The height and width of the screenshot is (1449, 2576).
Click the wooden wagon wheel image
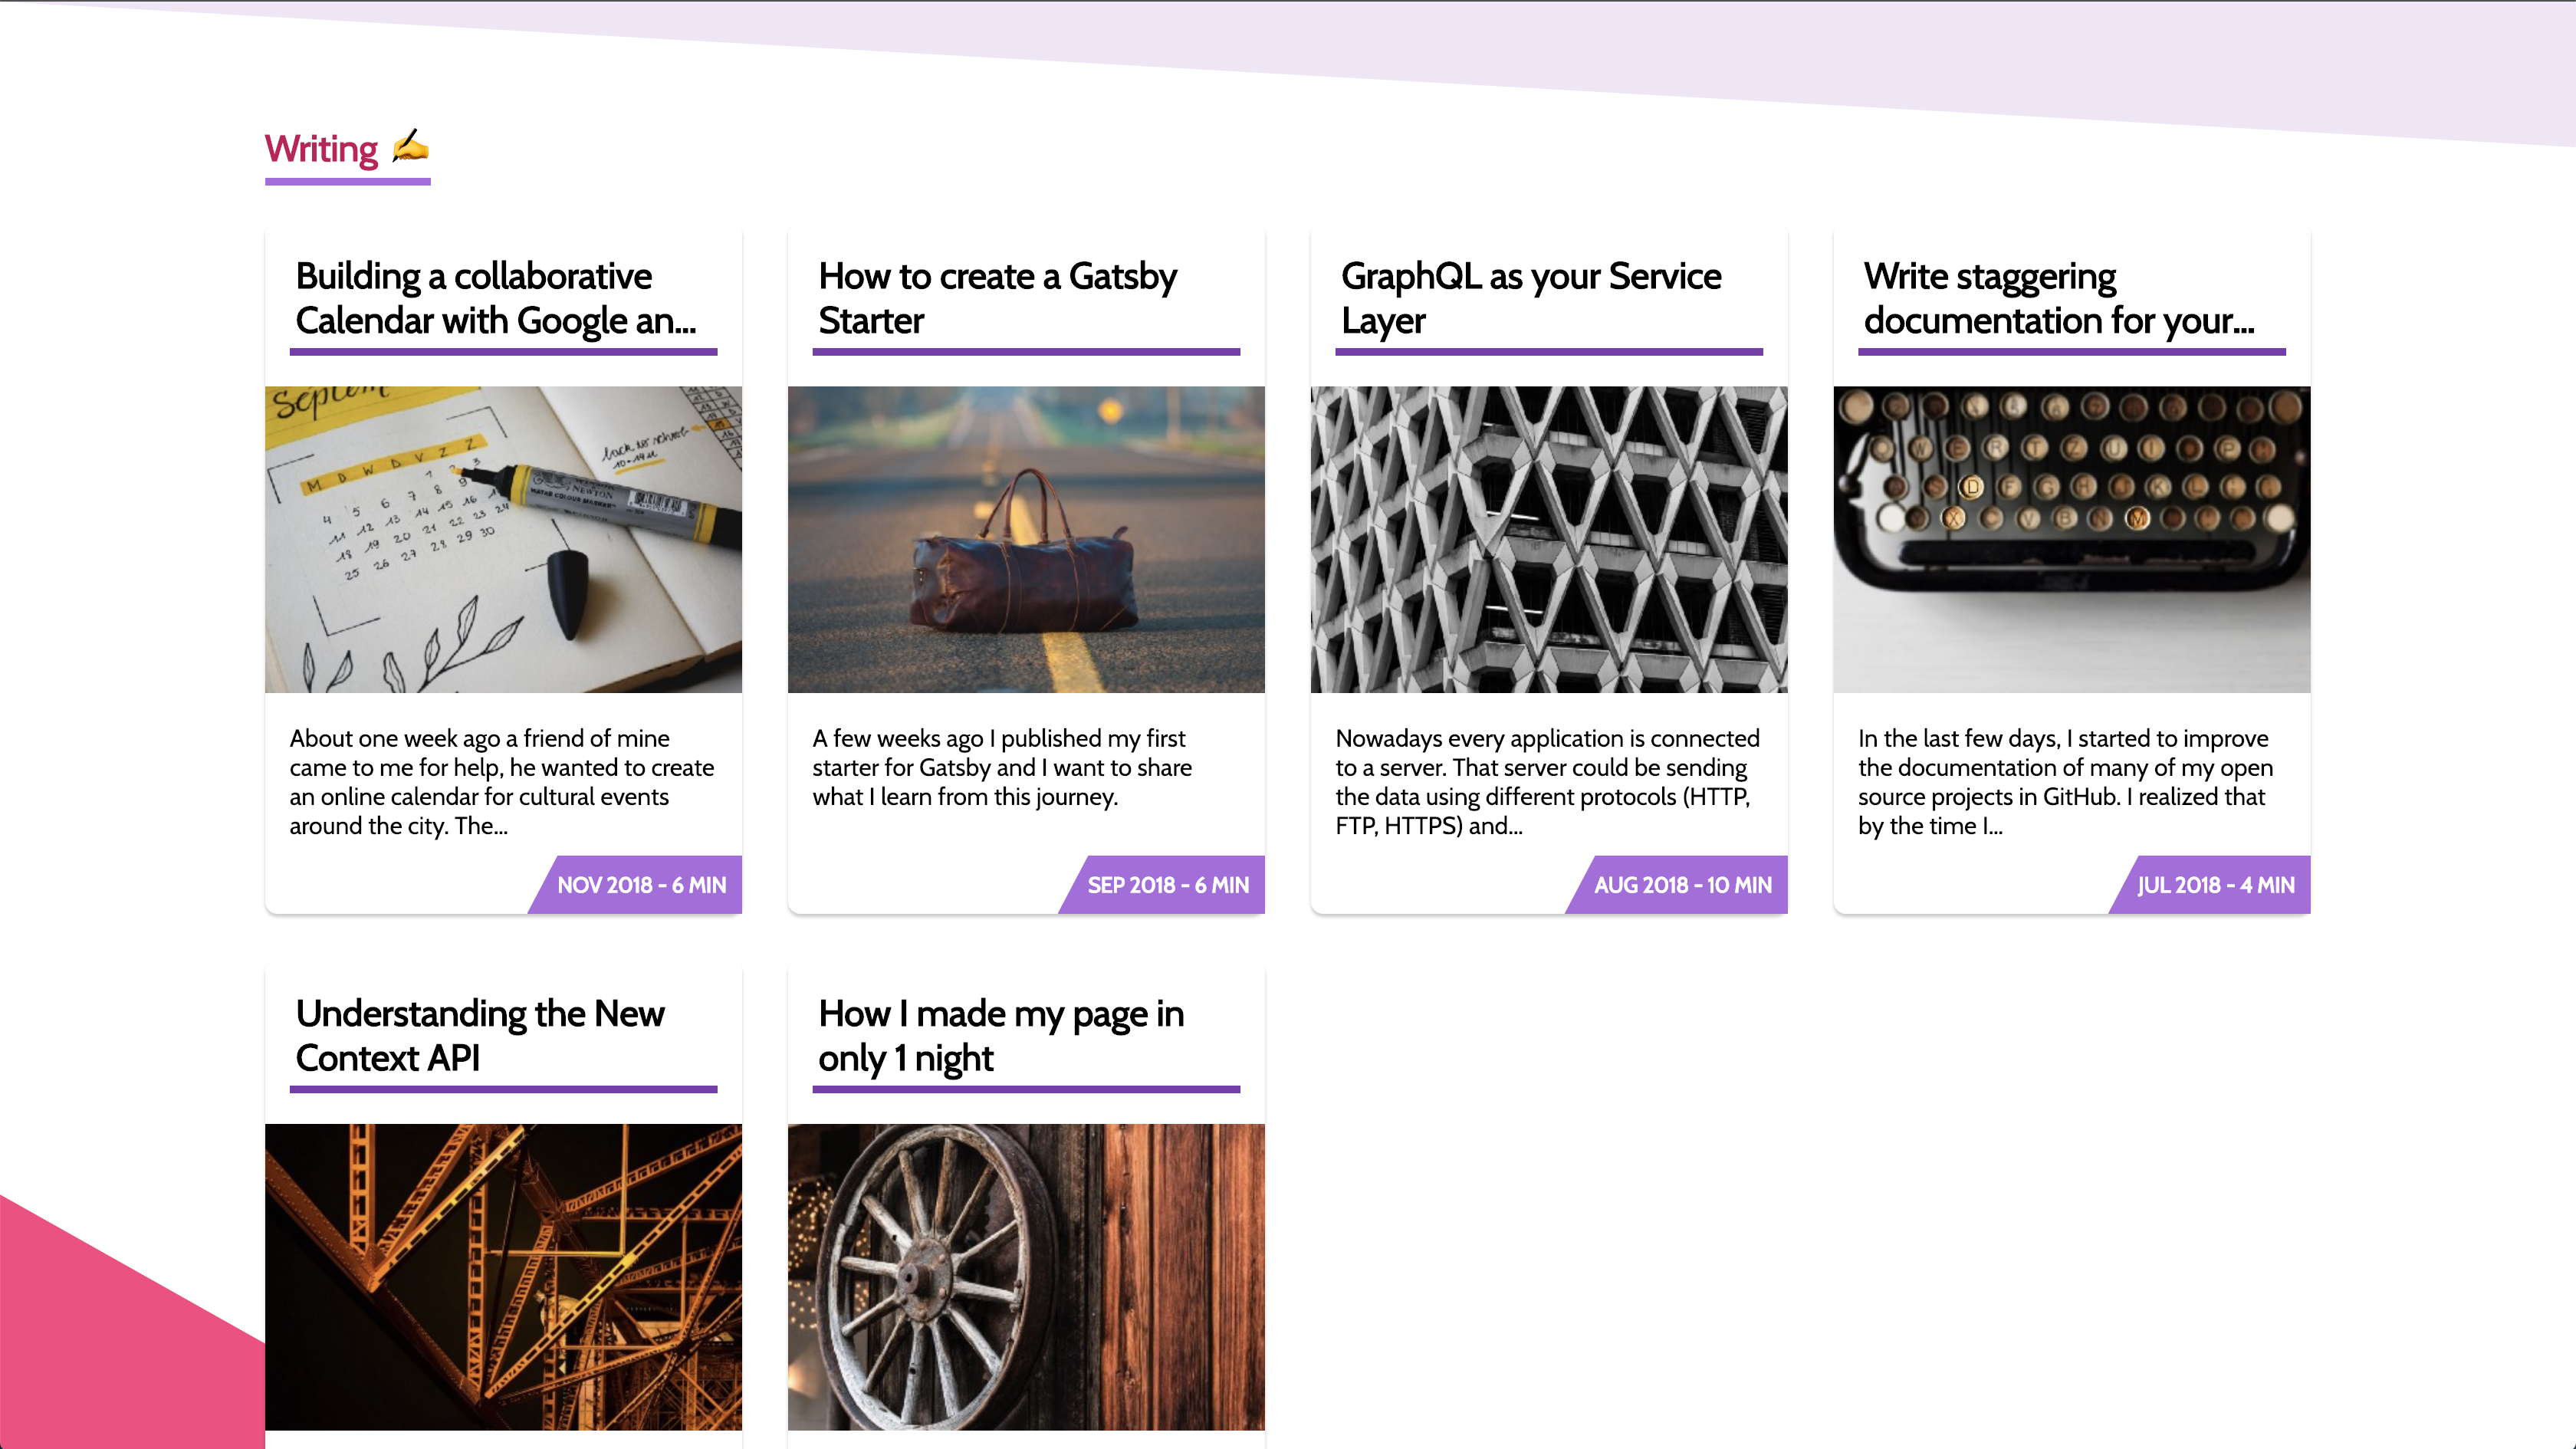tap(1026, 1276)
